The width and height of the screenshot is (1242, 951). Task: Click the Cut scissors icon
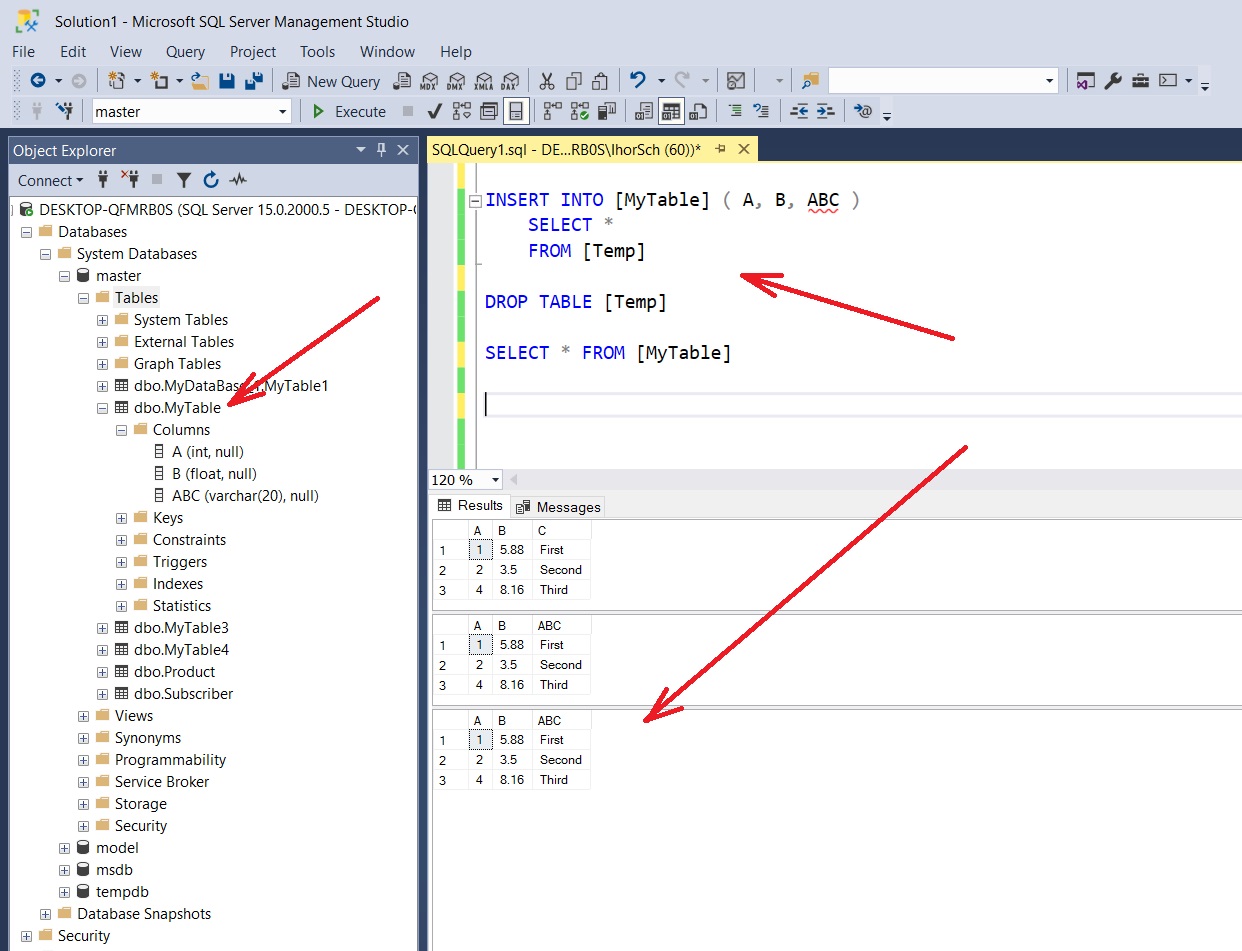click(547, 81)
